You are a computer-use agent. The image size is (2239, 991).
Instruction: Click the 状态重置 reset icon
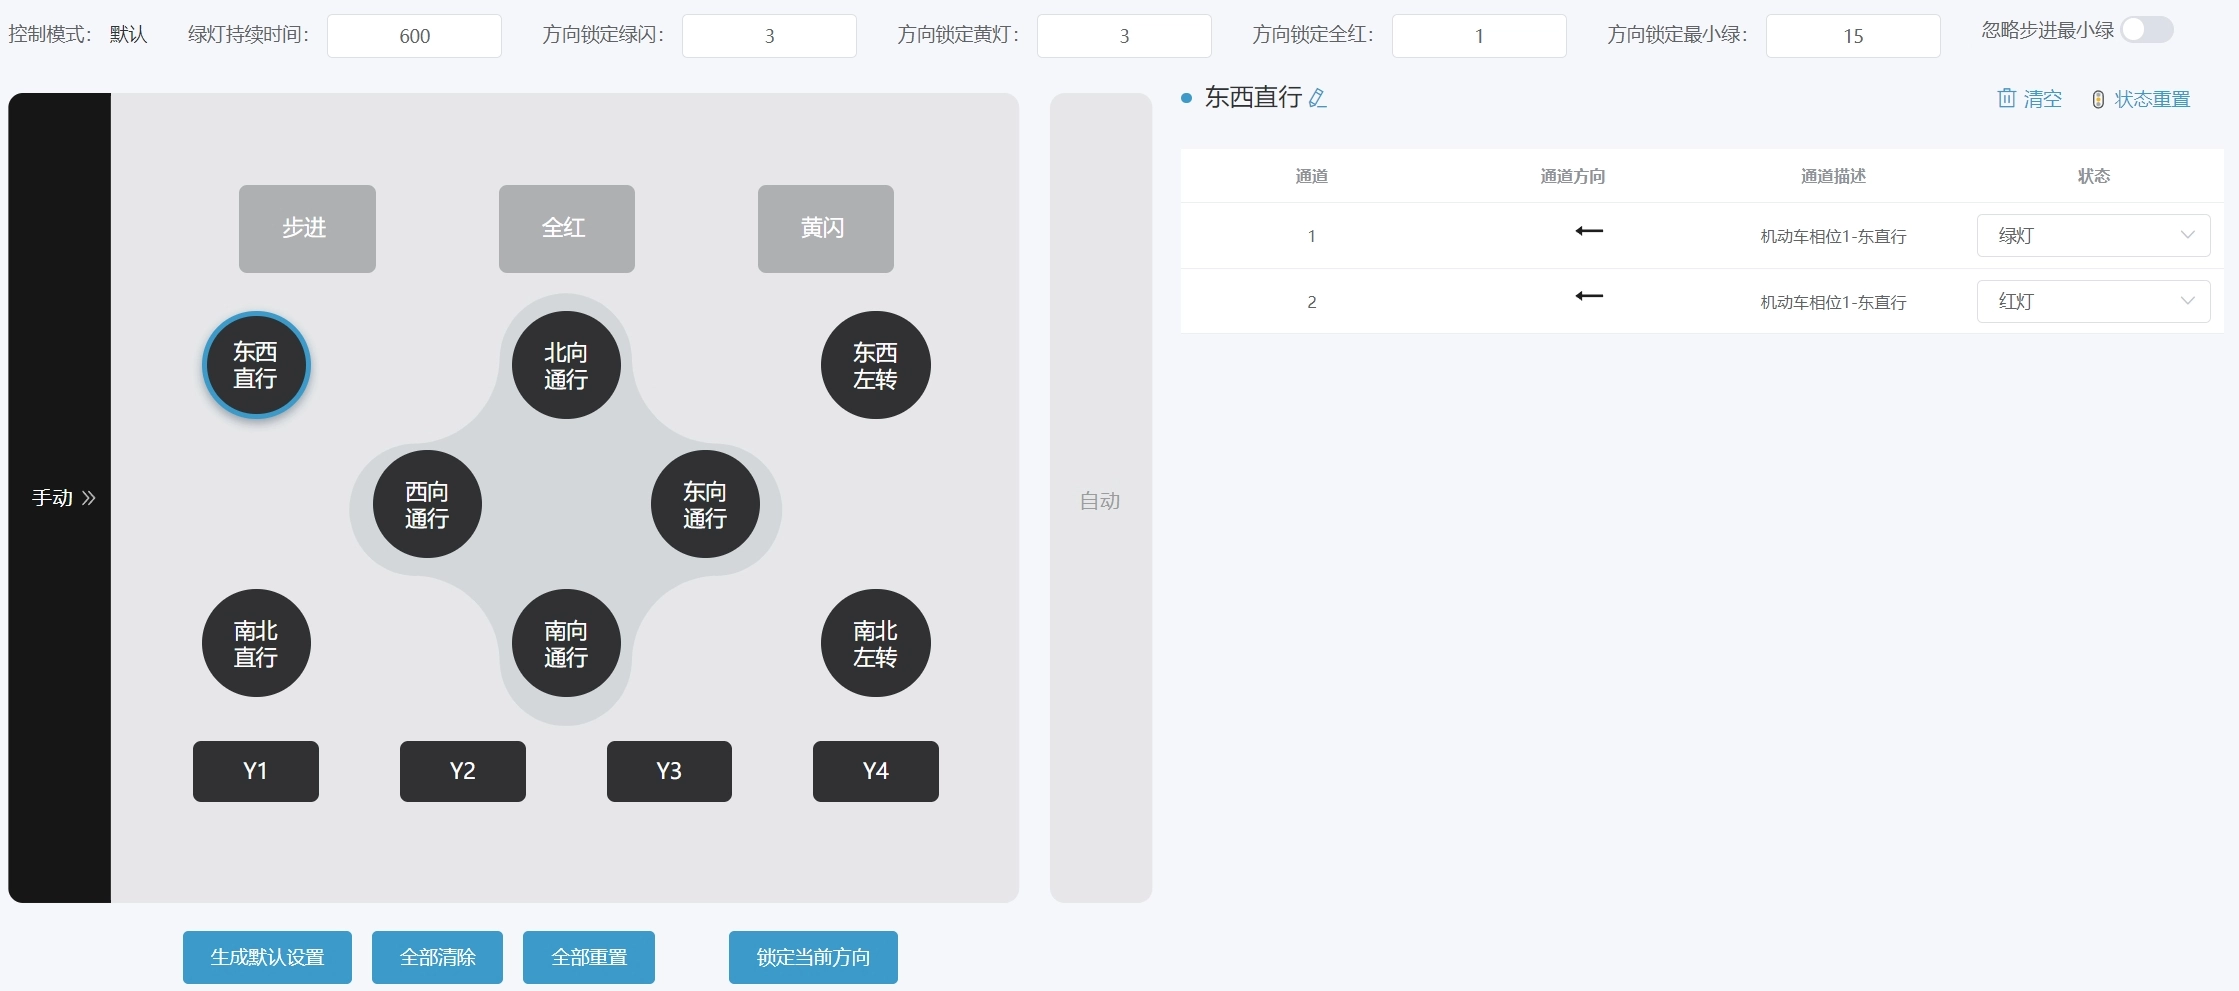click(x=2098, y=99)
